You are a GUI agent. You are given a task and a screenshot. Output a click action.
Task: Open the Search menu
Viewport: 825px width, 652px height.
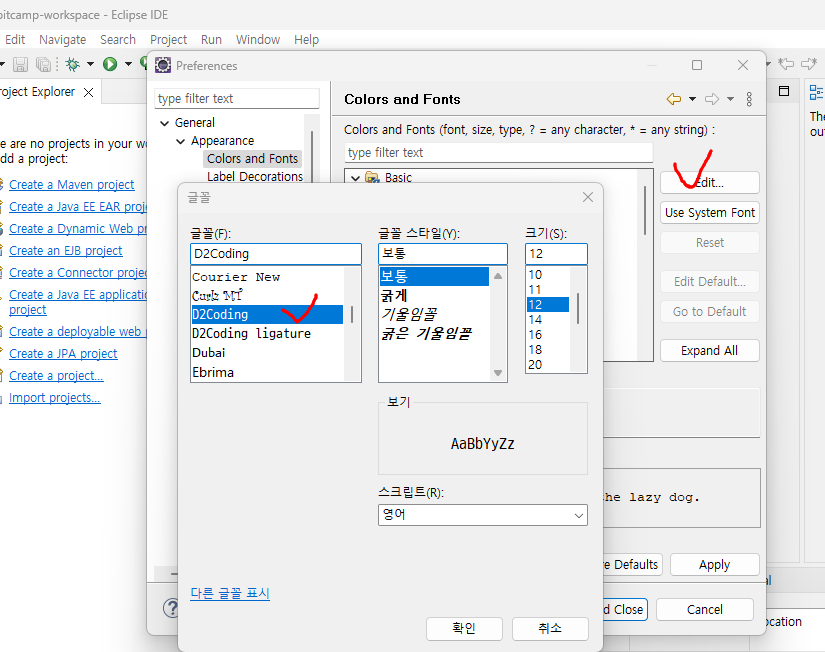click(118, 39)
